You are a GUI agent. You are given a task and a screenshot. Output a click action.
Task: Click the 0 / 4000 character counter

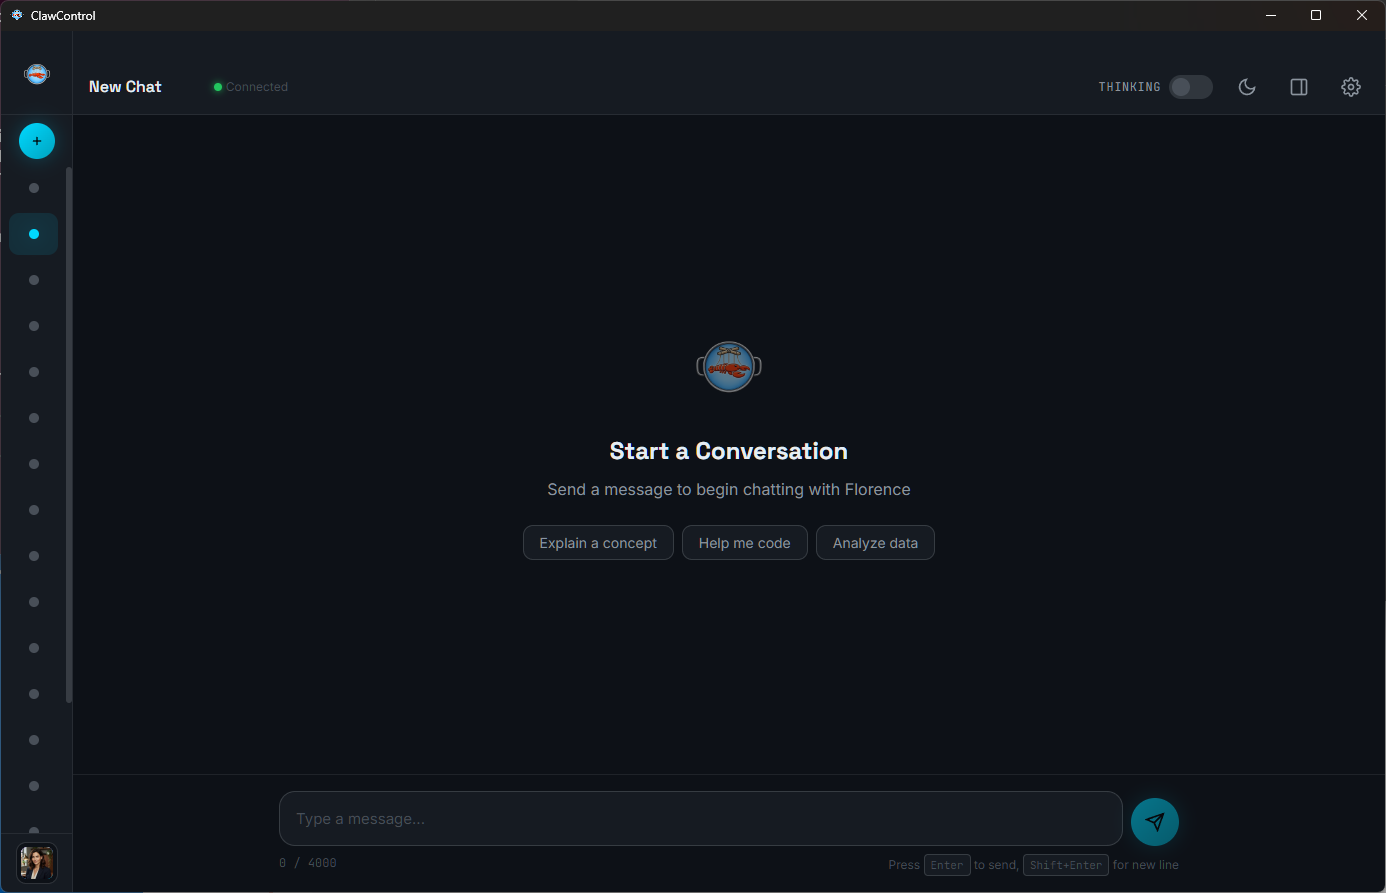tap(307, 862)
